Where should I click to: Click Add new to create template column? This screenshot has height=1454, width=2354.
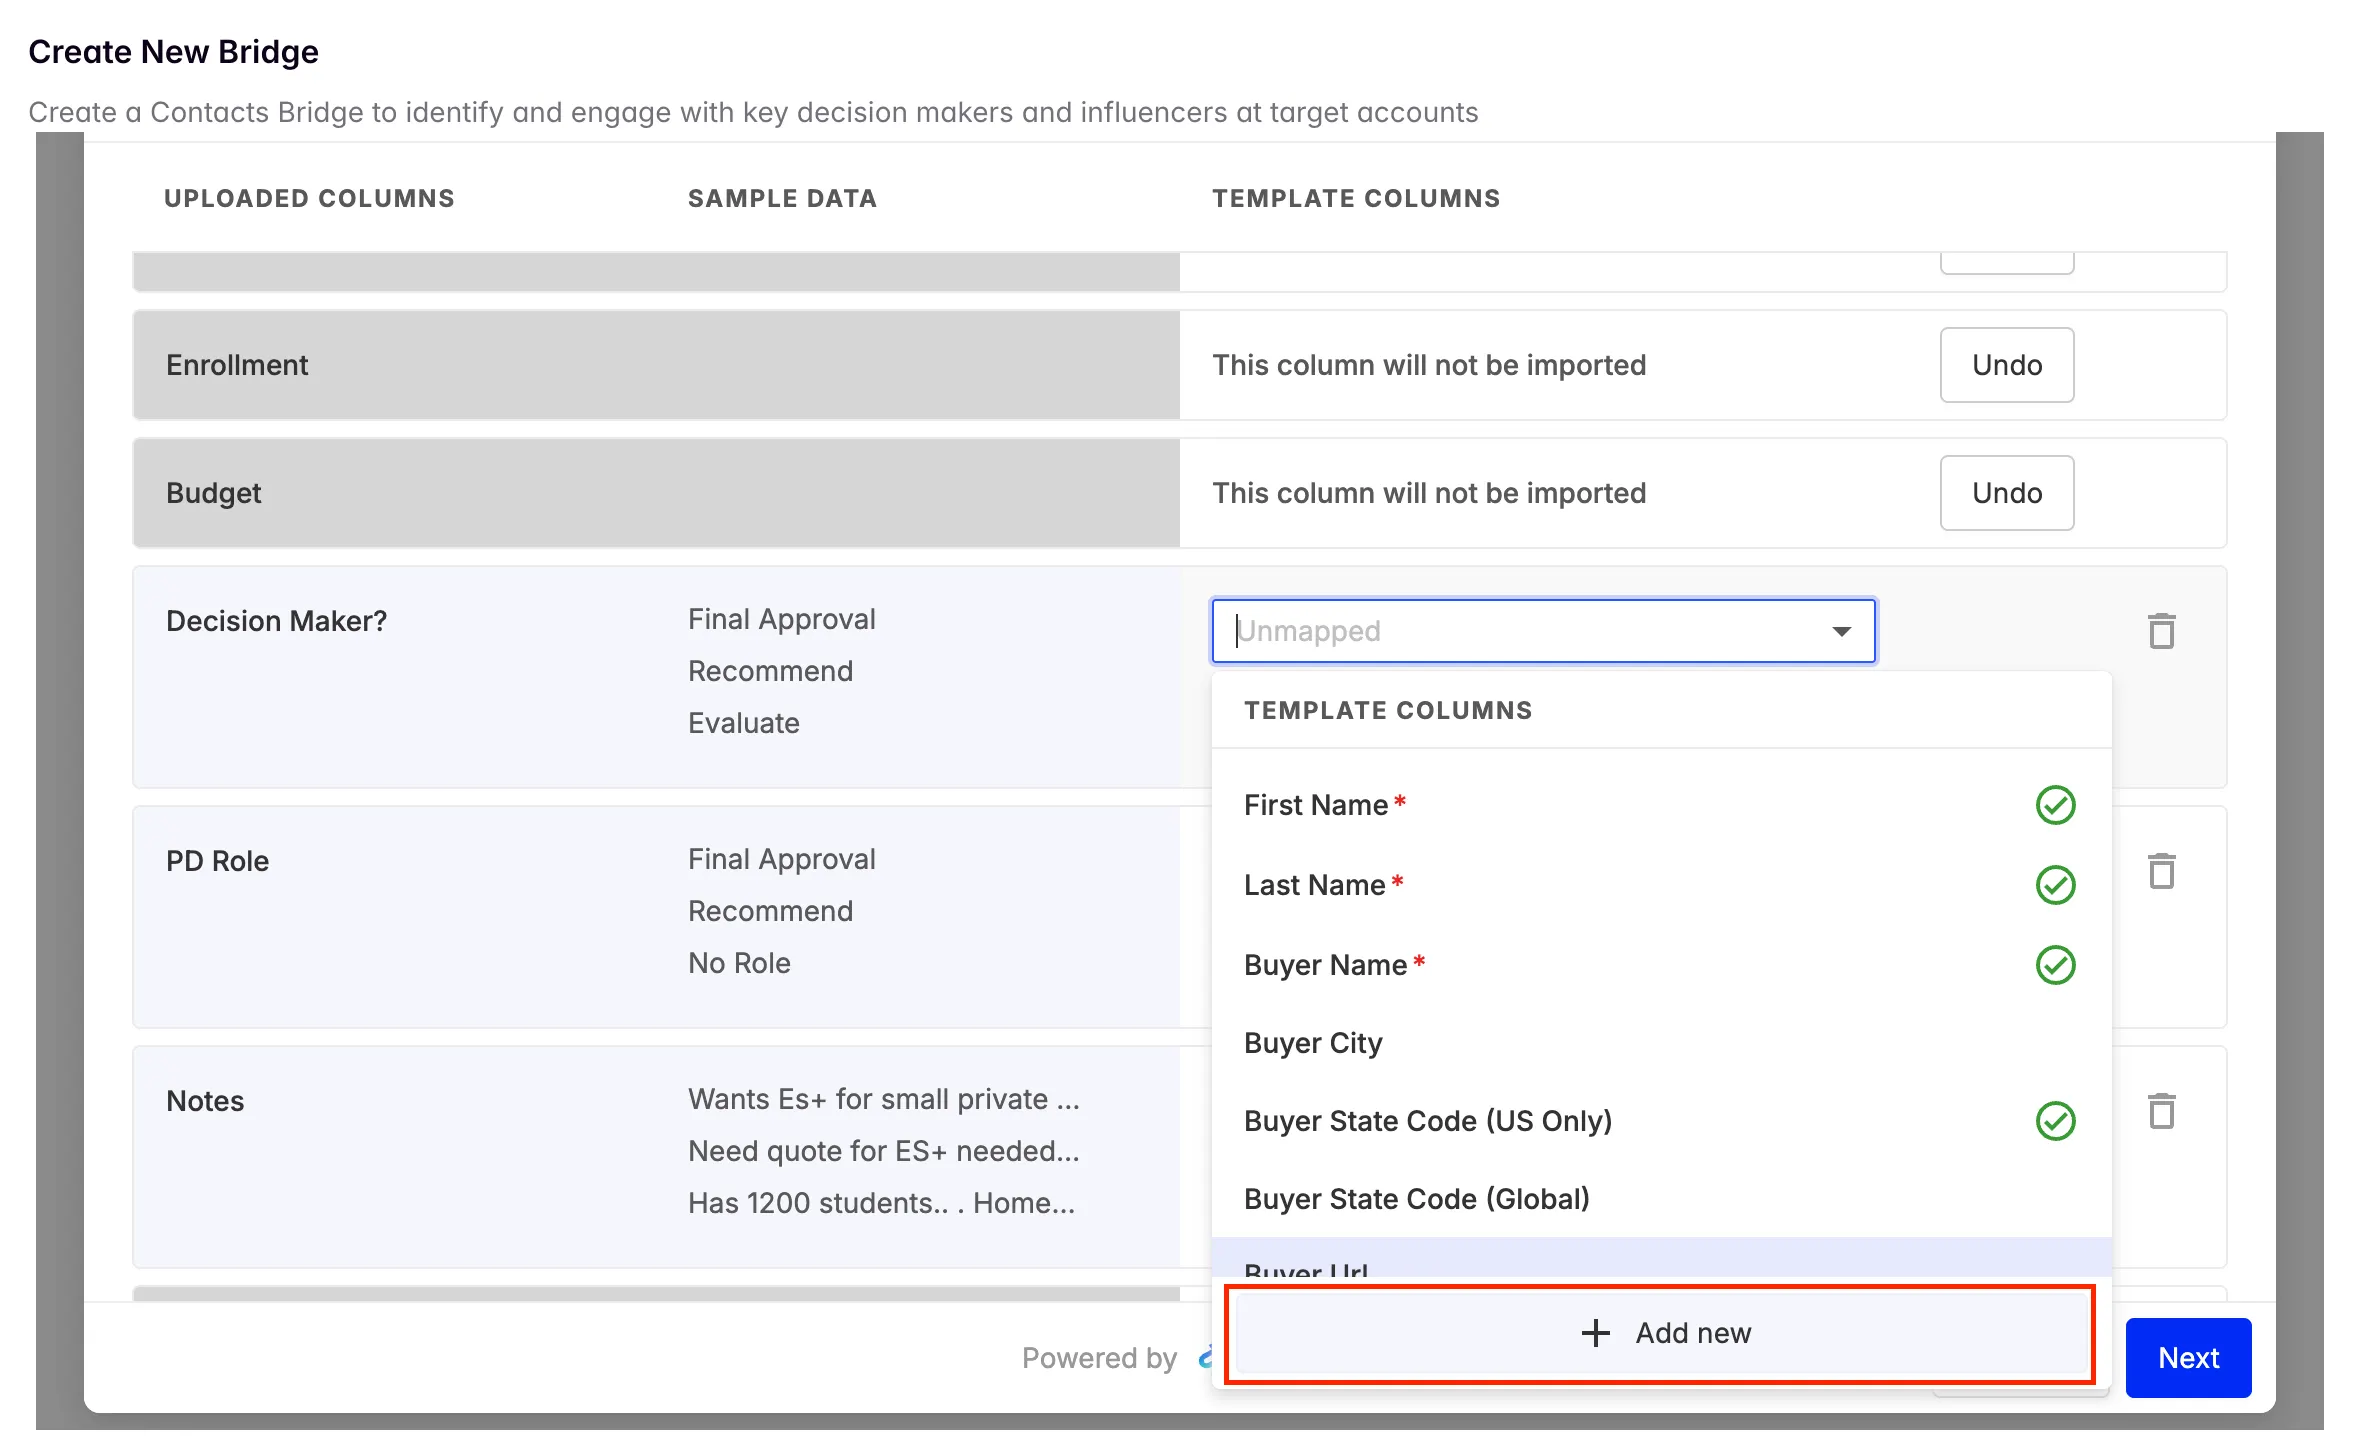(x=1692, y=1333)
